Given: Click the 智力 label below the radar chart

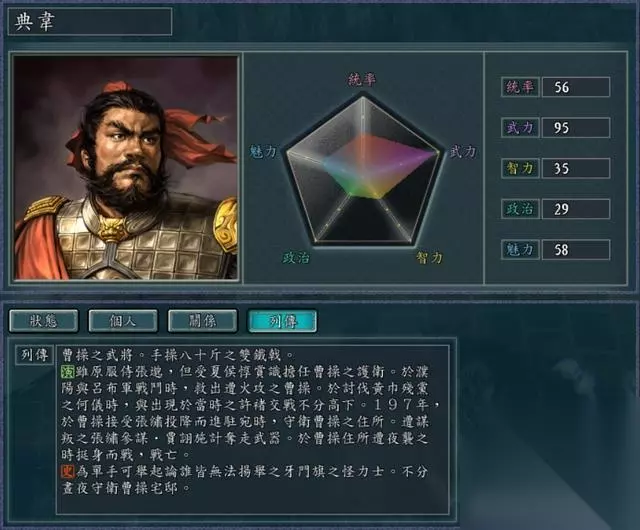Looking at the screenshot, I should [429, 258].
